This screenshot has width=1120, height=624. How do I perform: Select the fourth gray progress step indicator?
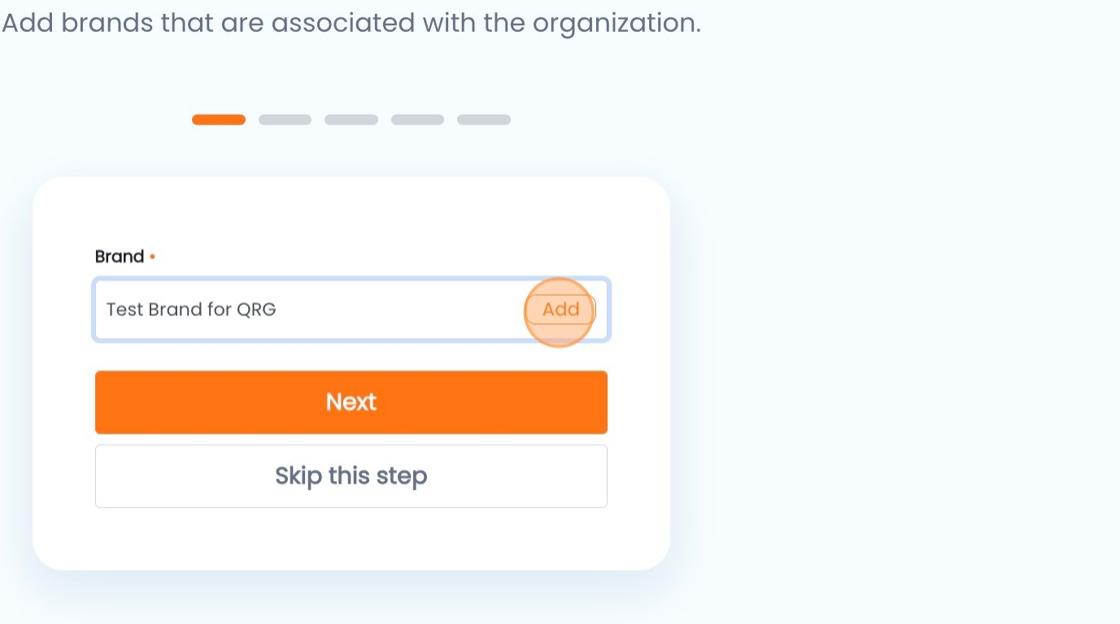[x=418, y=119]
